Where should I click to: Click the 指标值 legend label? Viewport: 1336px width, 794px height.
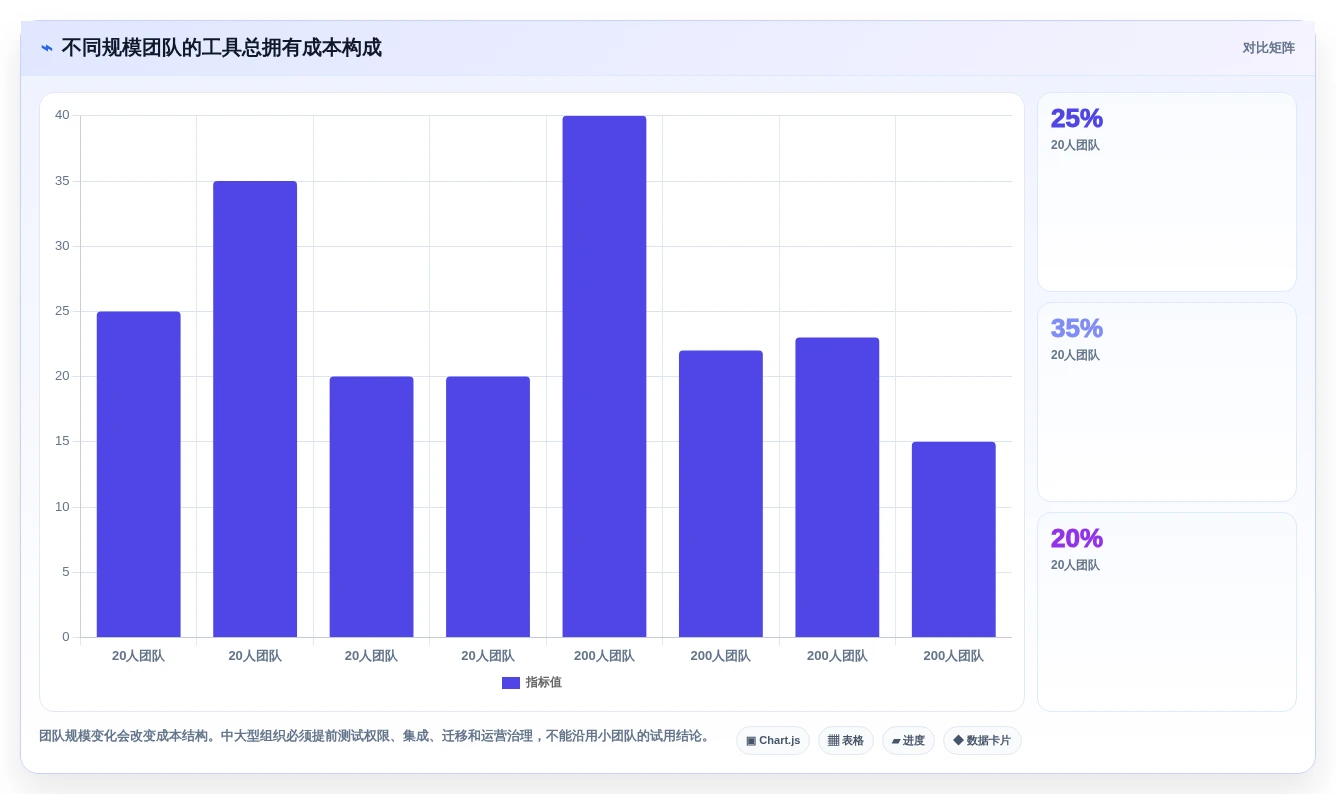pyautogui.click(x=544, y=683)
